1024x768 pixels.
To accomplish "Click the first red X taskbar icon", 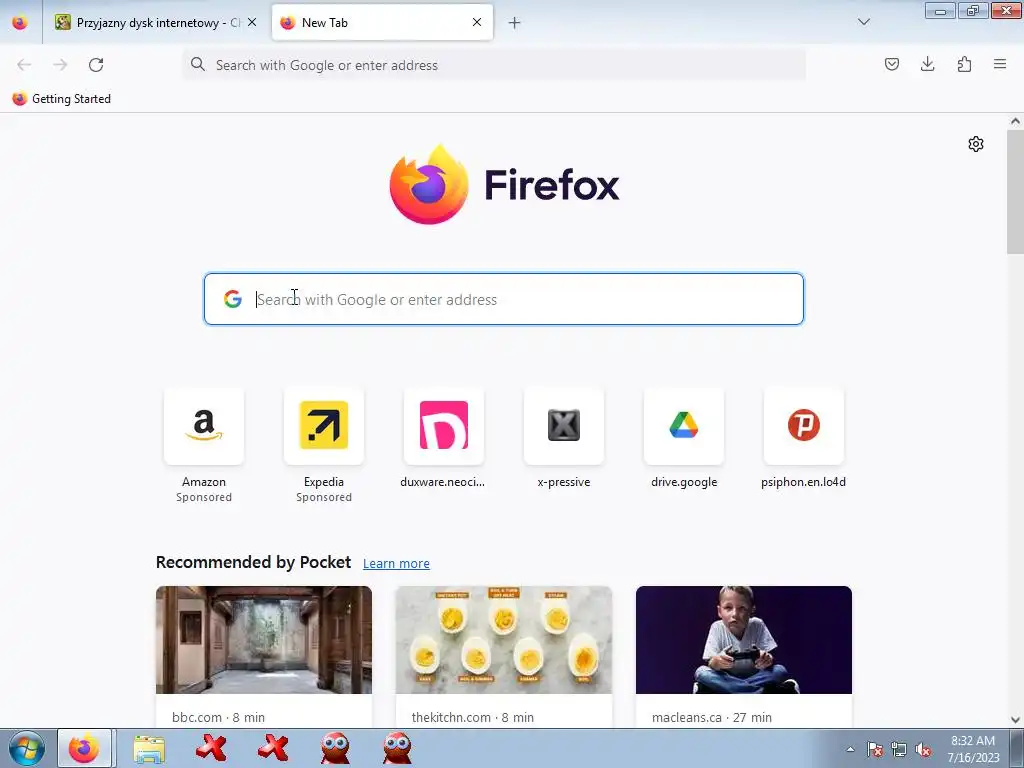I will [x=210, y=748].
